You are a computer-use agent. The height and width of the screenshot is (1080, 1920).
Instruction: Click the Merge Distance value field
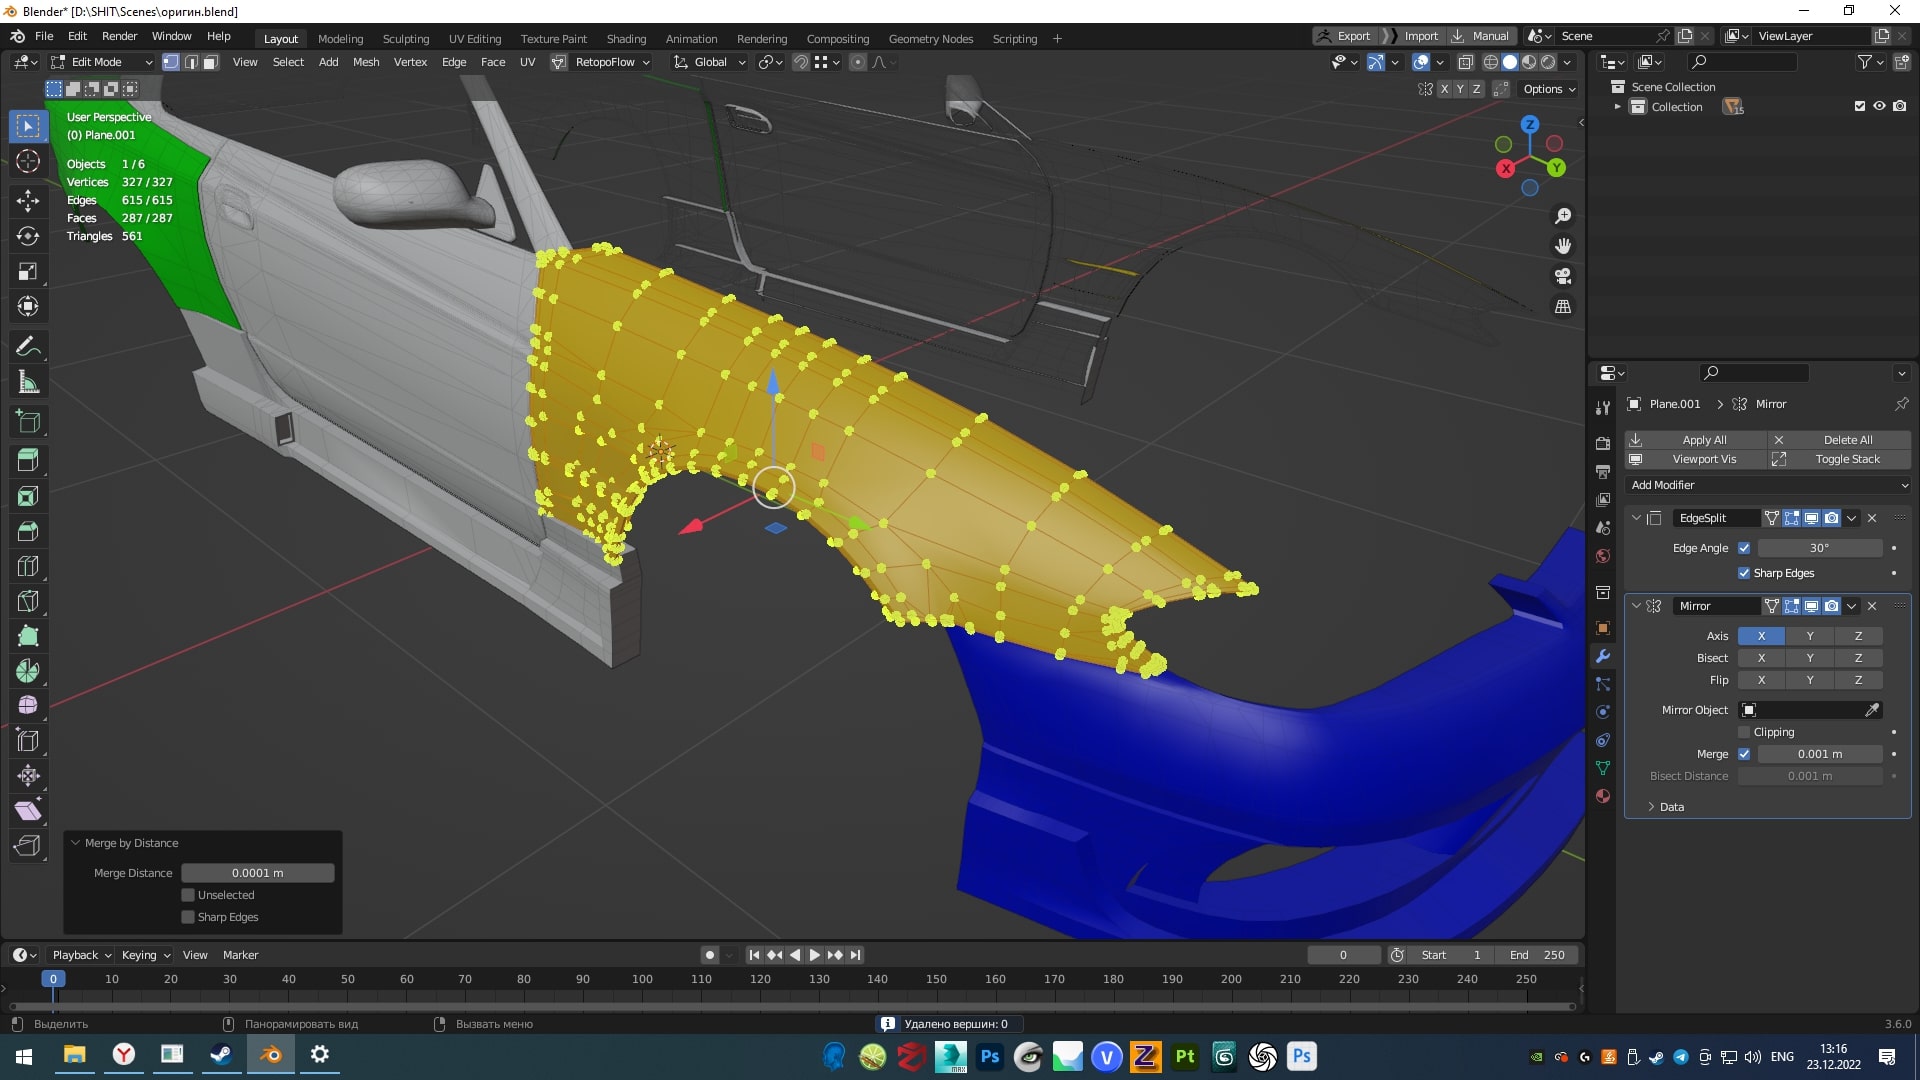[x=257, y=873]
